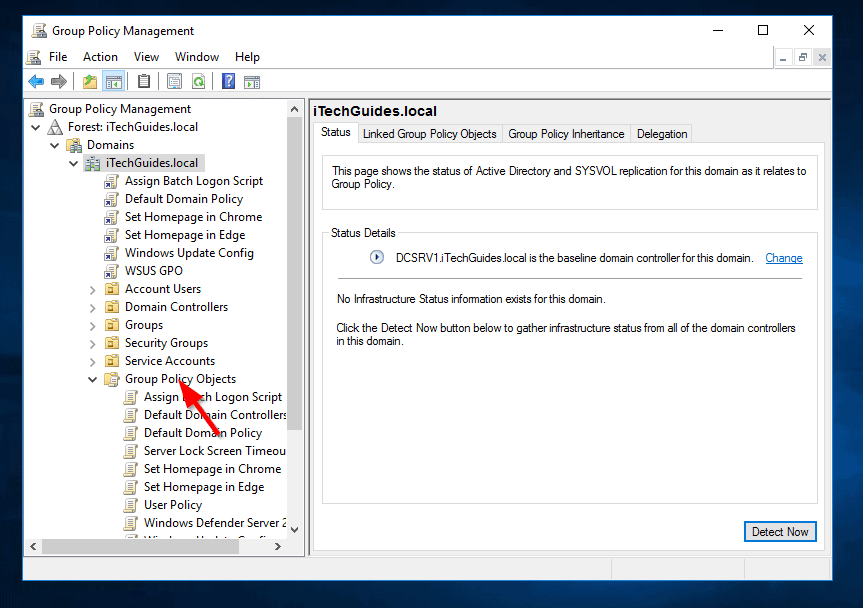The width and height of the screenshot is (863, 608).
Task: Collapse the Group Policy Objects node
Action: tap(93, 379)
